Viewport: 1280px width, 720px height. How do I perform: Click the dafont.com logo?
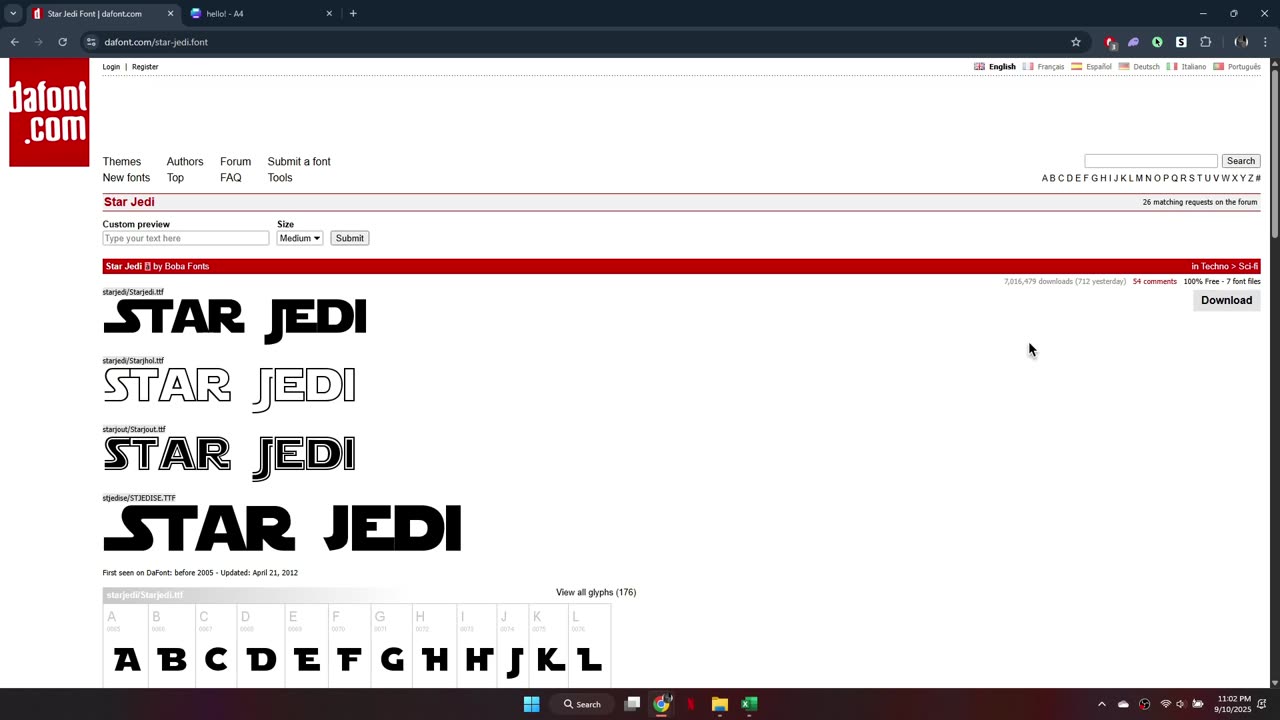[49, 112]
